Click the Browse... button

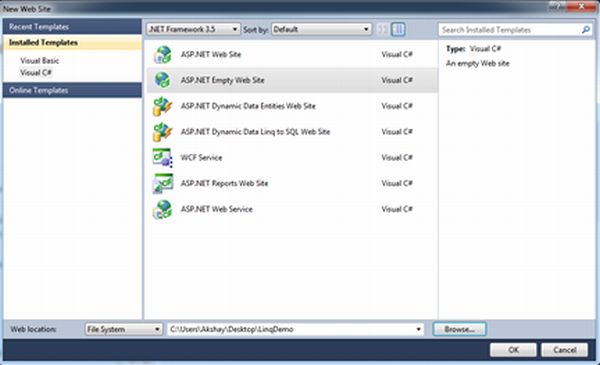459,329
